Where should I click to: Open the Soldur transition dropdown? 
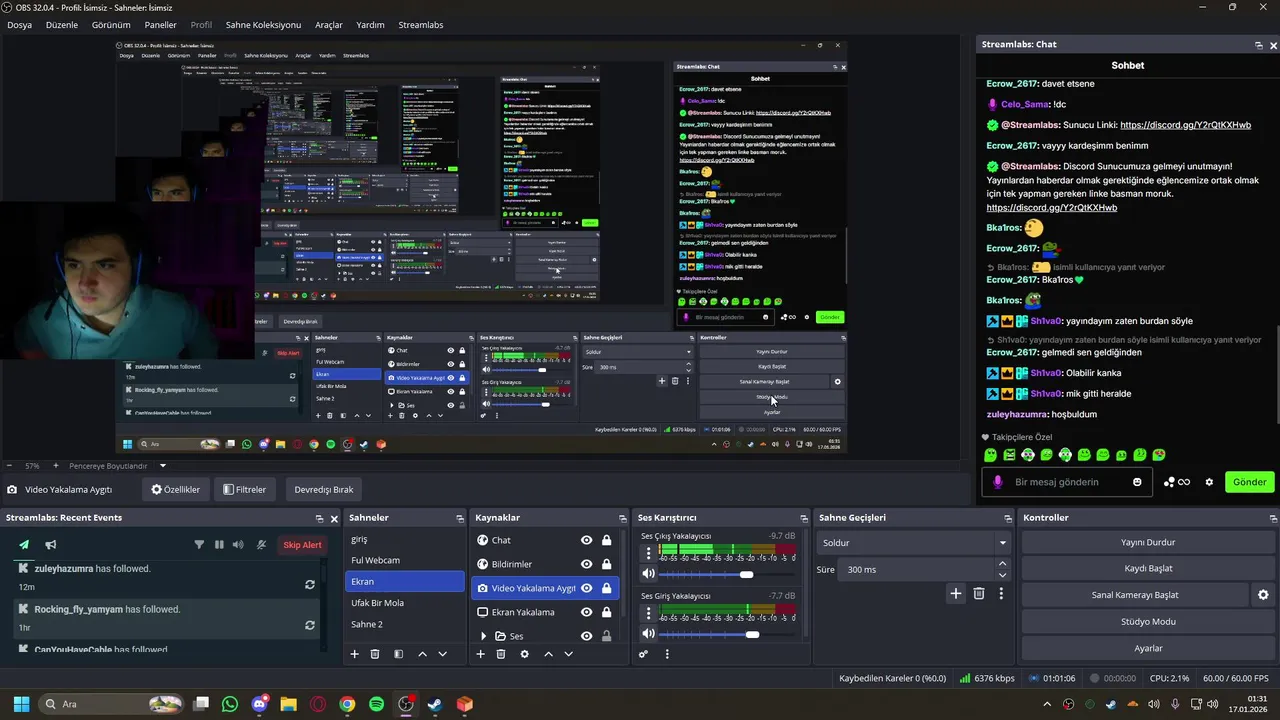[914, 543]
